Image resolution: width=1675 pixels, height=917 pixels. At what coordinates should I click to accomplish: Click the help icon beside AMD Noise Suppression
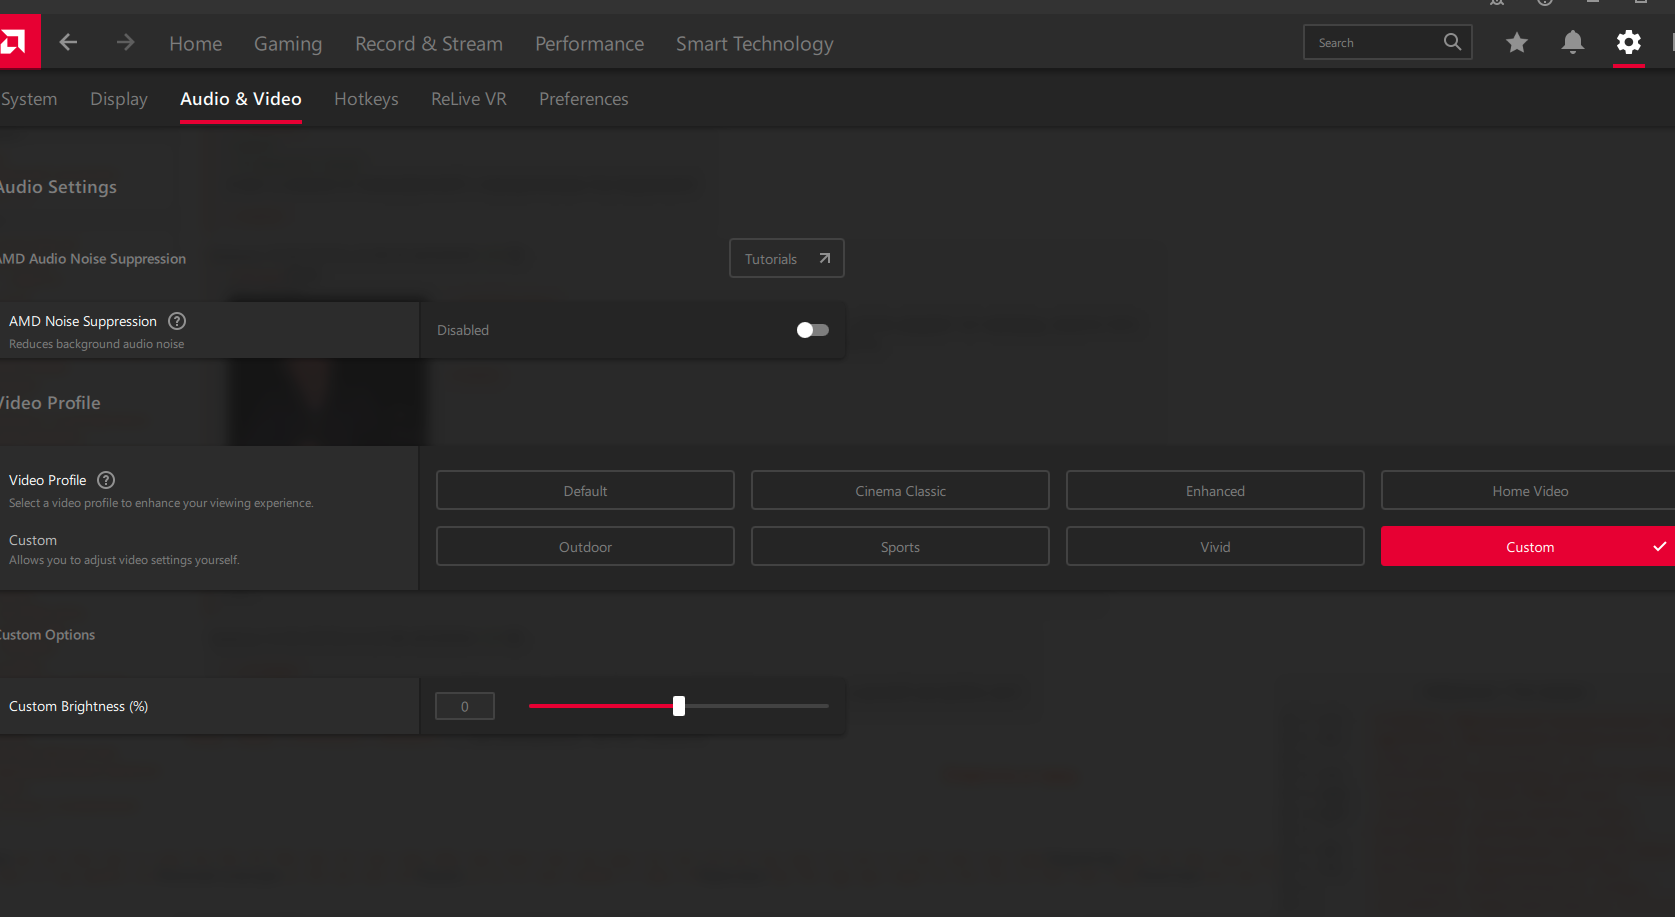177,321
